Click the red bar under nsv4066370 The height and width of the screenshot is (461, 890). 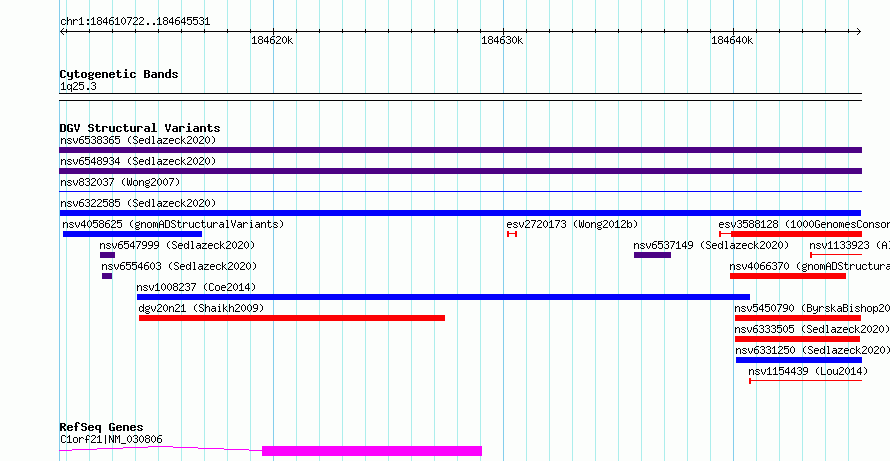point(788,276)
